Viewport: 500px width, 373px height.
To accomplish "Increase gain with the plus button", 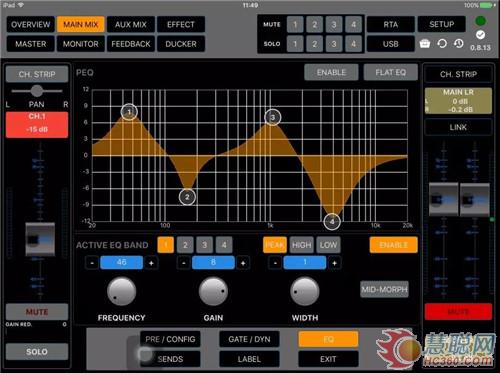I will point(243,263).
